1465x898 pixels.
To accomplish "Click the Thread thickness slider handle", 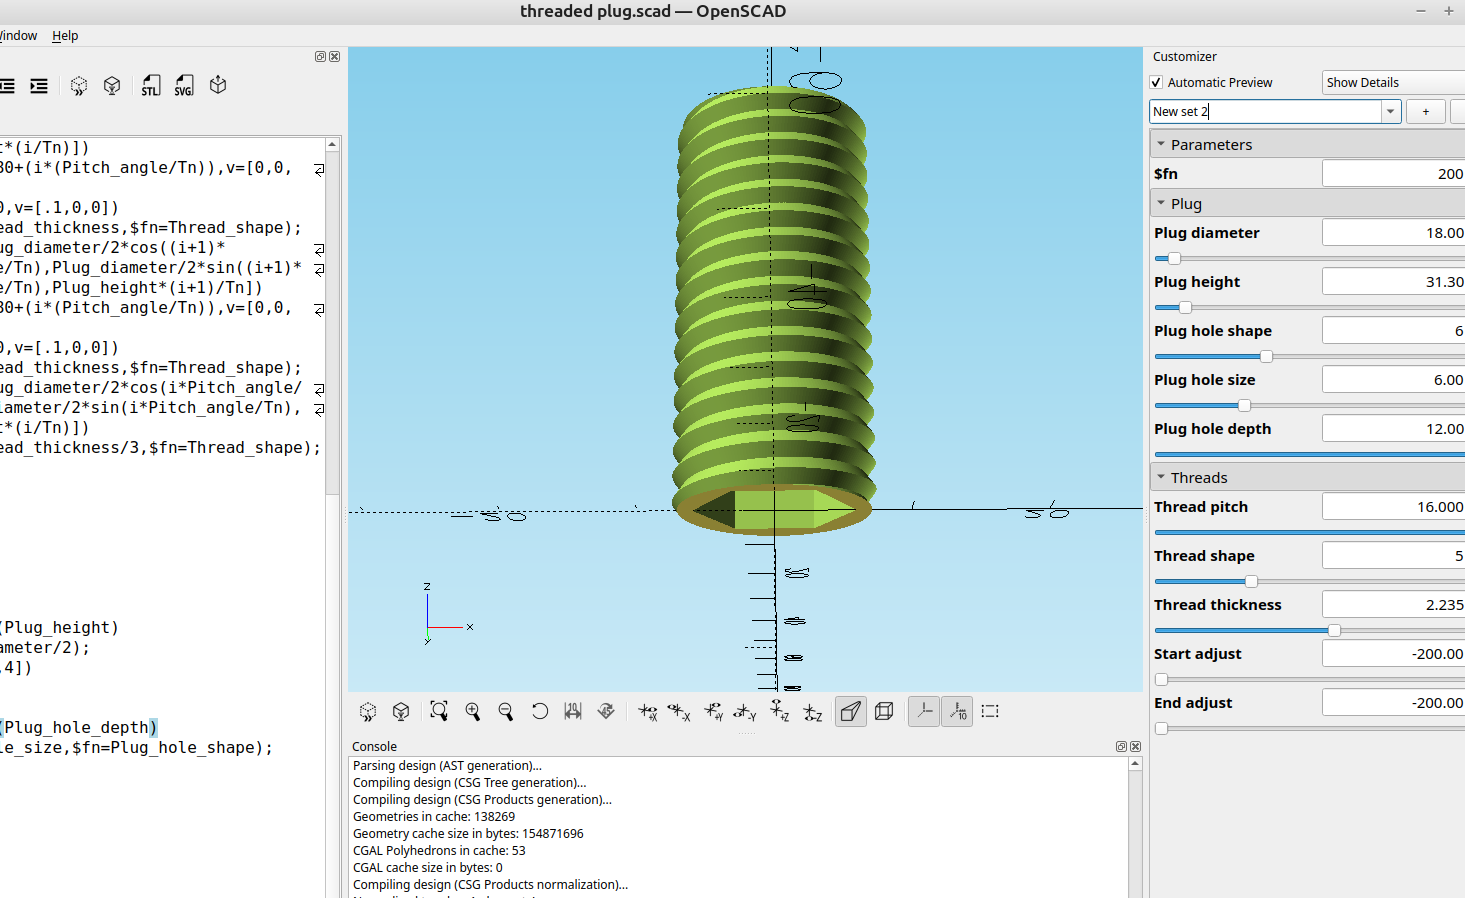I will [1334, 630].
